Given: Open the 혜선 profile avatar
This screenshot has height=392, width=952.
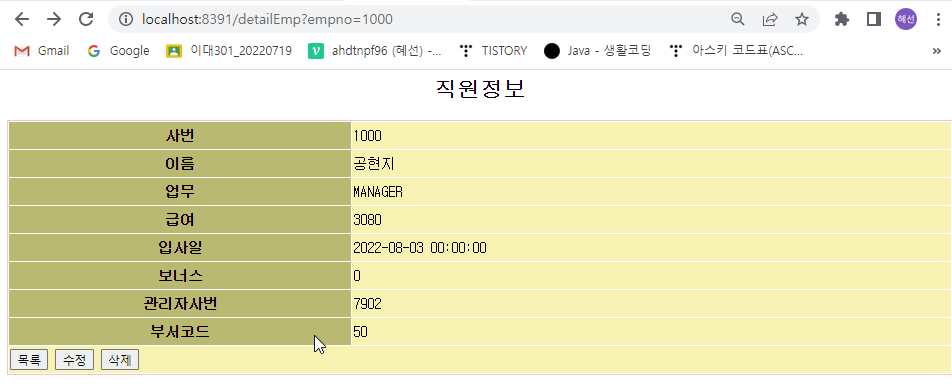Looking at the screenshot, I should (x=905, y=19).
